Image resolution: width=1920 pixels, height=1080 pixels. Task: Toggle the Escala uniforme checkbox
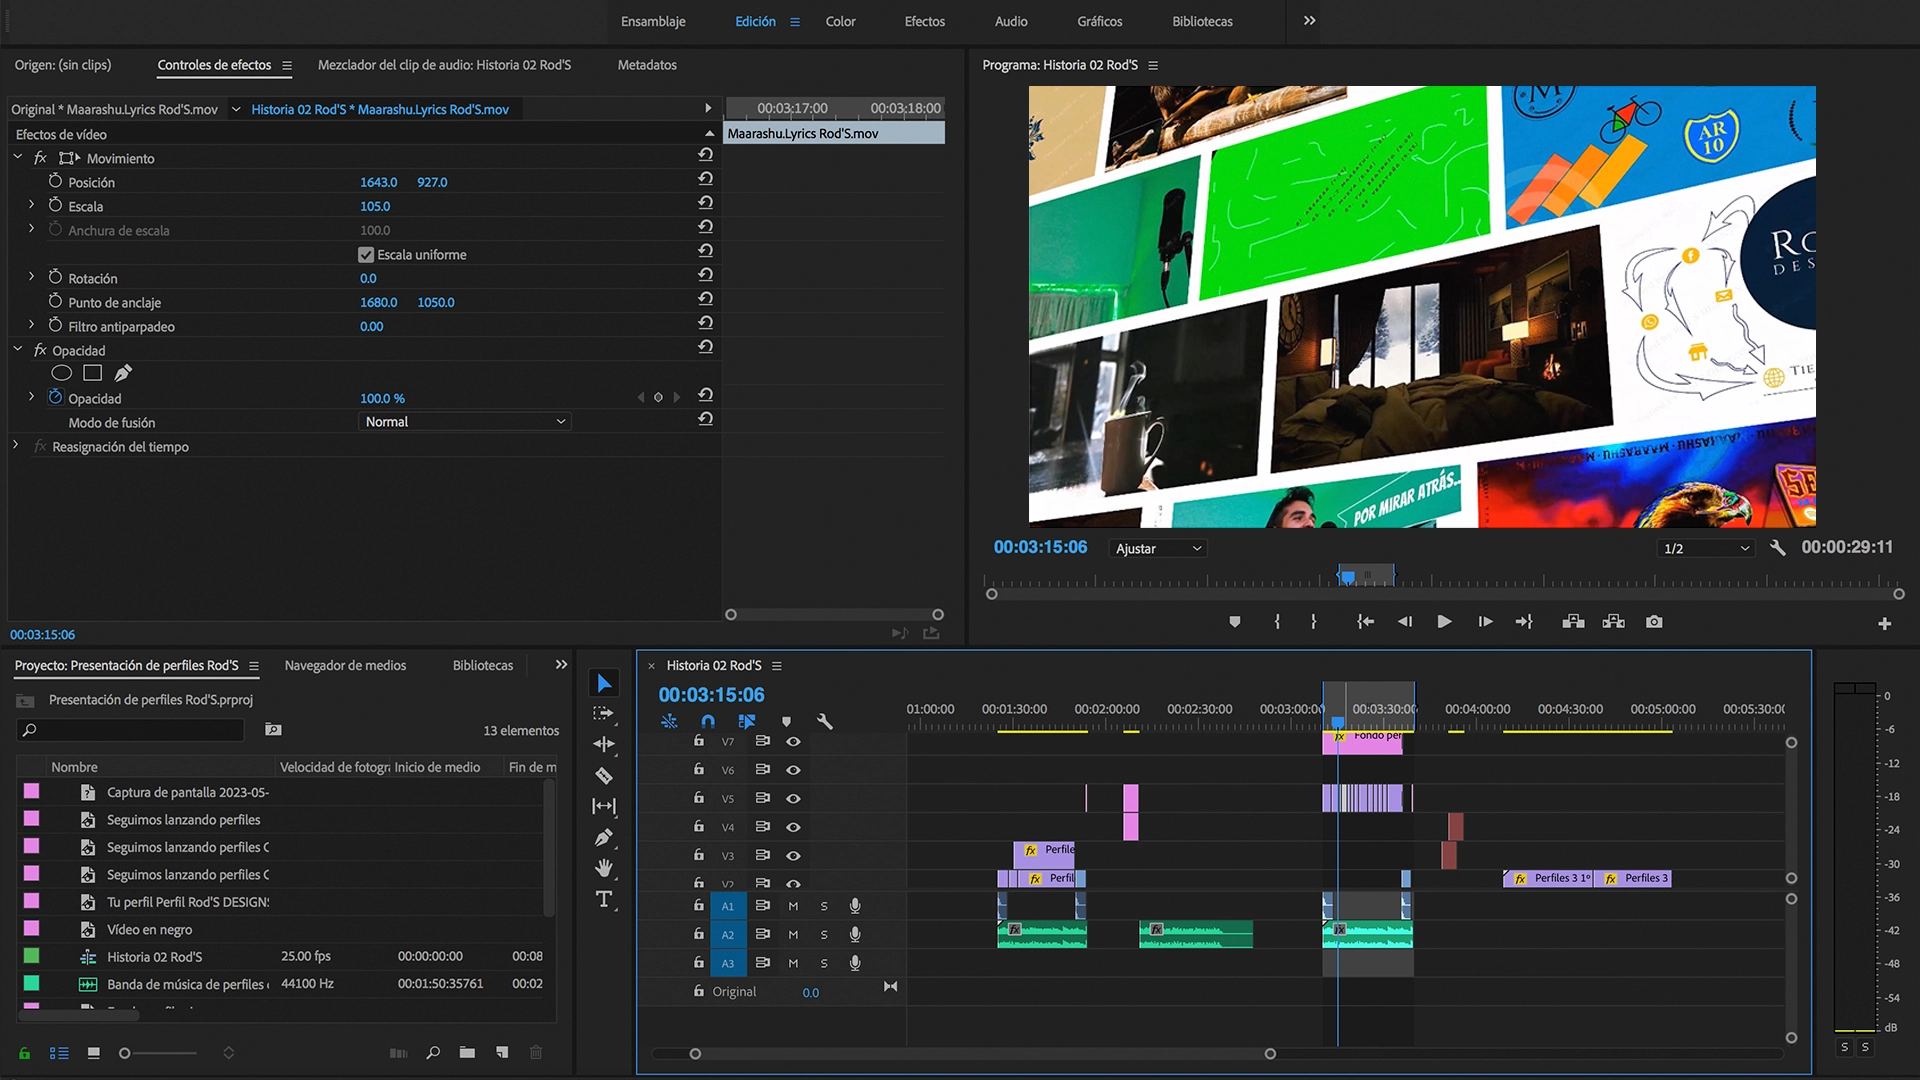coord(366,254)
